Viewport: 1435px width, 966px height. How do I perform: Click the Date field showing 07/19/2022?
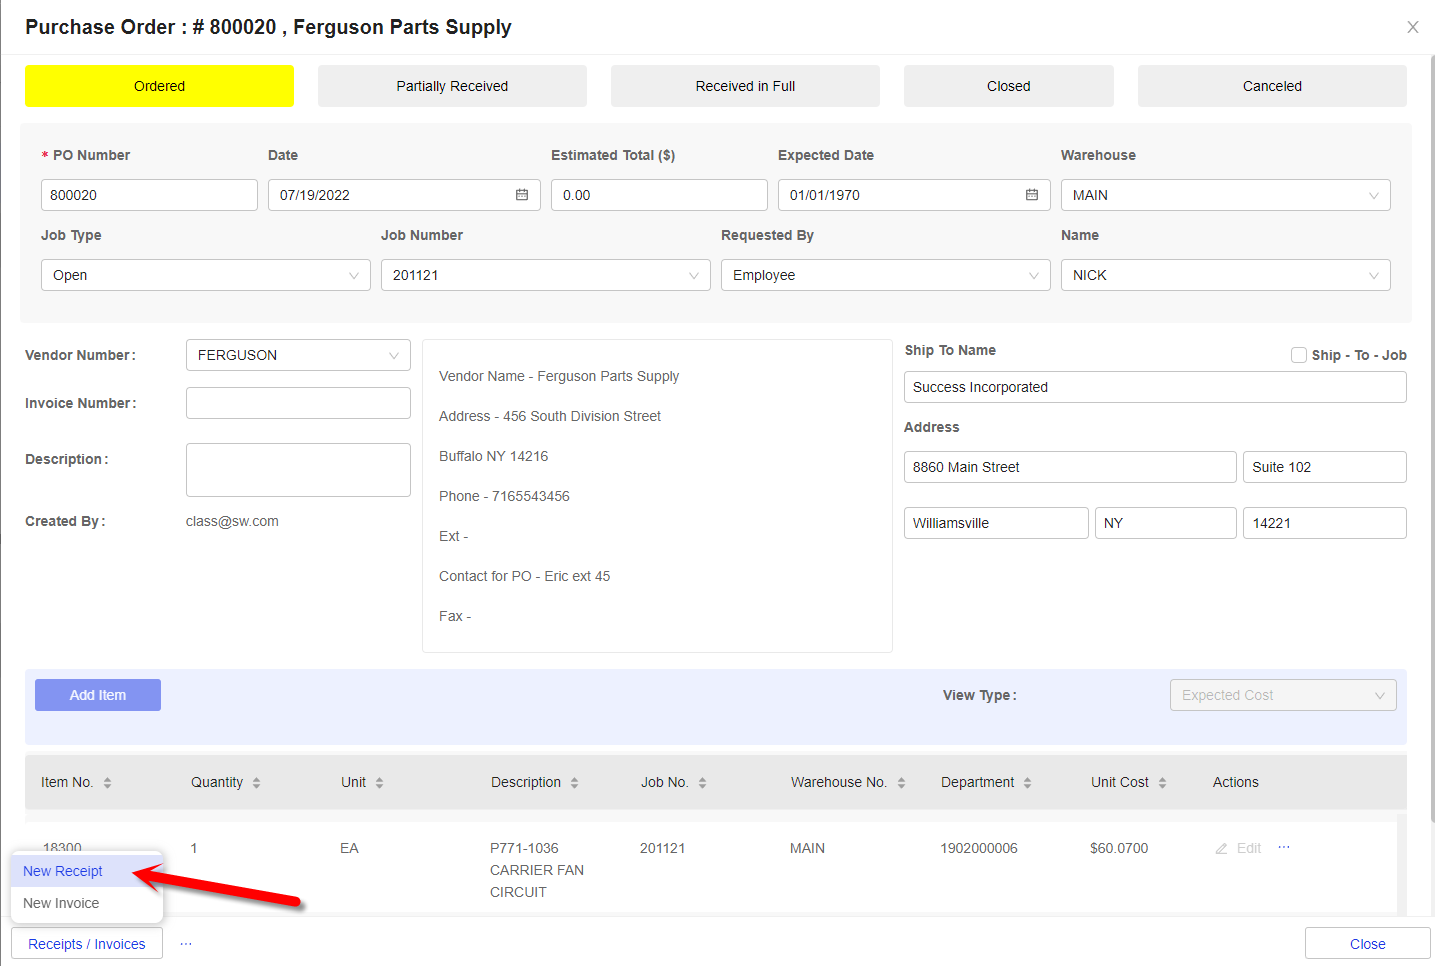coord(404,195)
